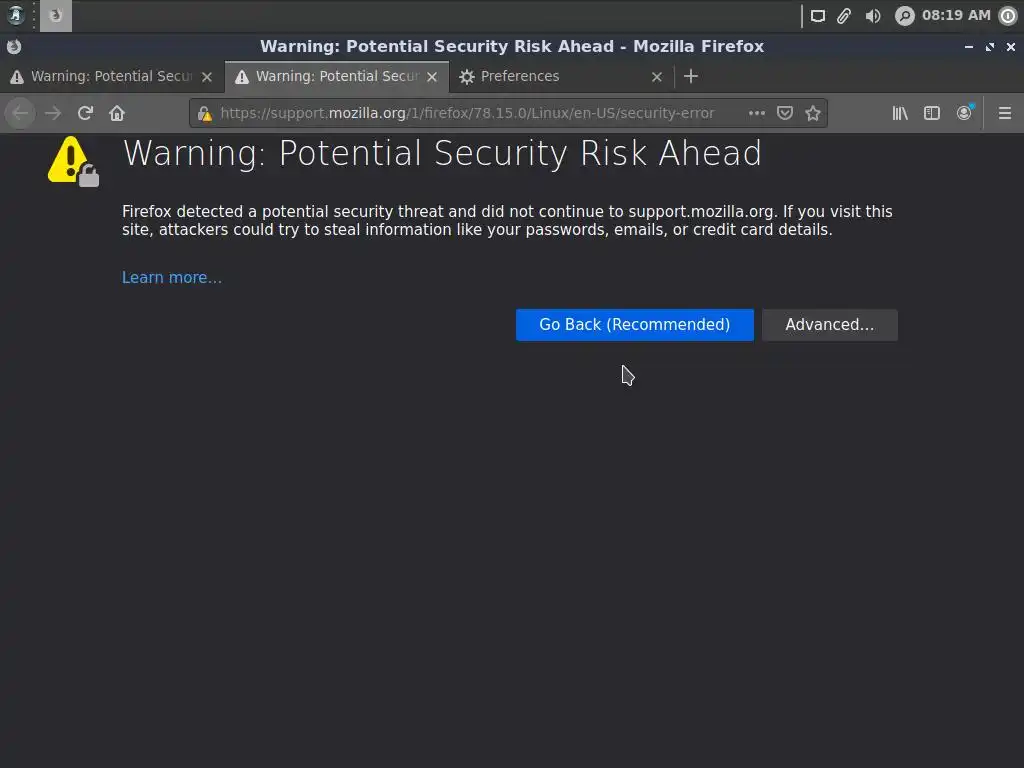Open the applications menu in top panel

pos(16,15)
